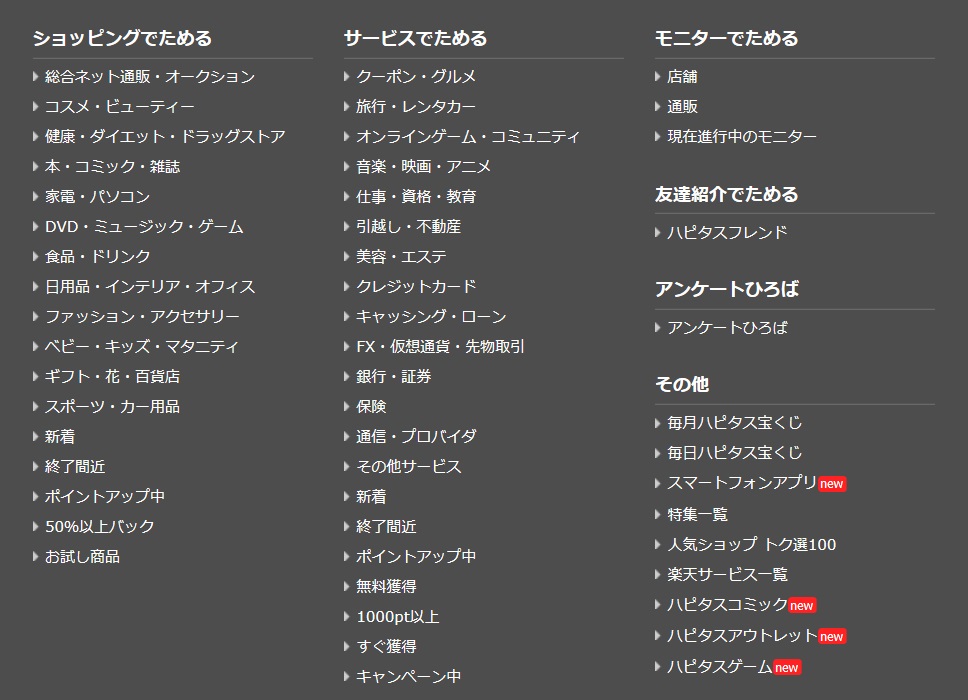968x700 pixels.
Task: Open 新着 under ショッピングでためる
Action: [x=60, y=437]
